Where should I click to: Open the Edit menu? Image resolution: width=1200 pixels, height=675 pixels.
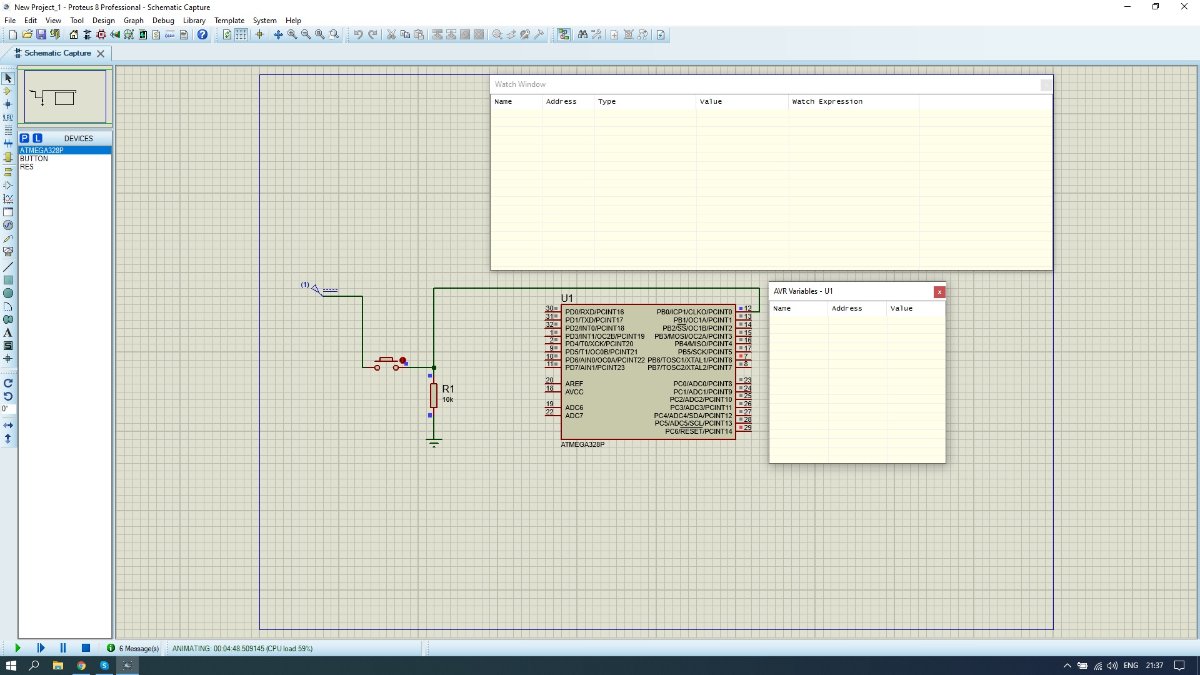[31, 20]
